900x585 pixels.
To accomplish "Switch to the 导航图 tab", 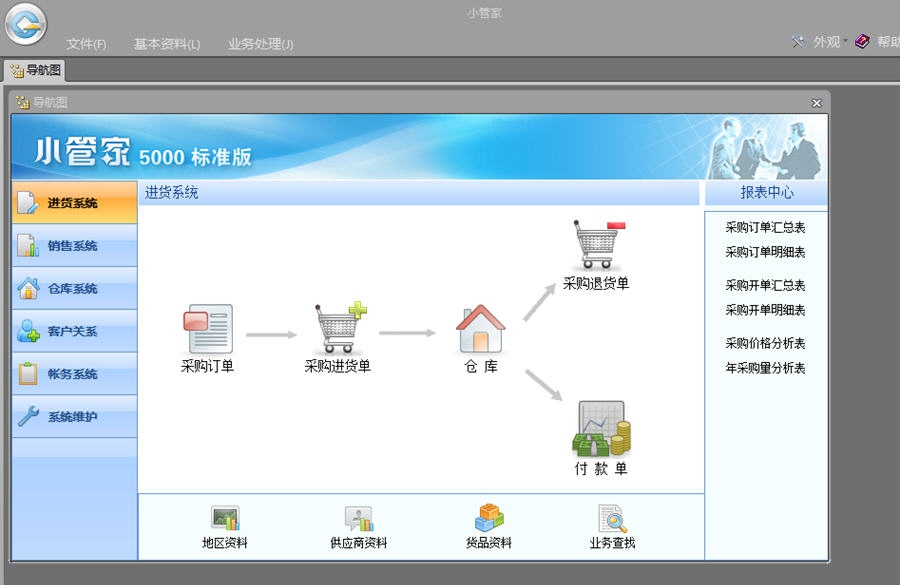I will click(x=38, y=71).
